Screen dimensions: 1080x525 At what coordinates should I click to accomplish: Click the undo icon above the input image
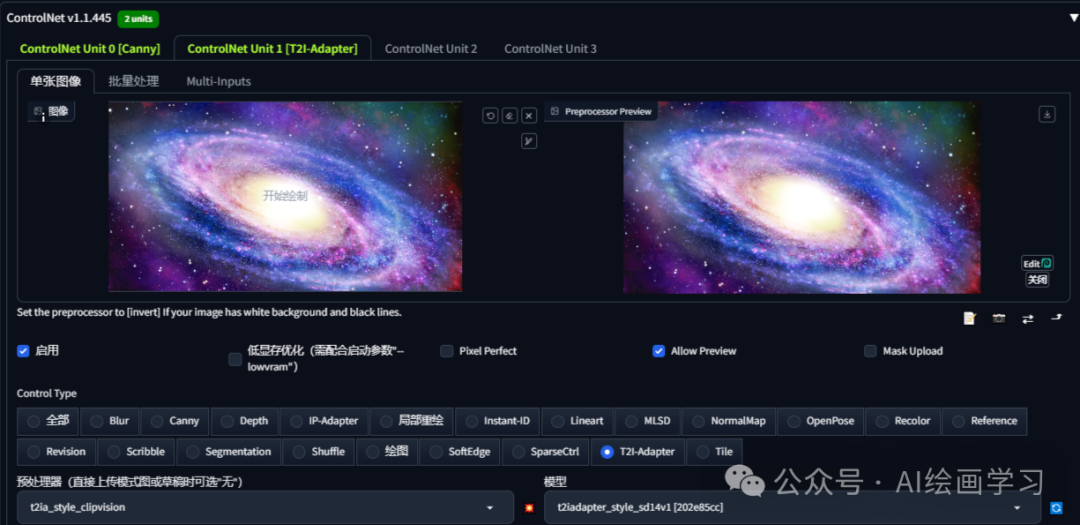point(490,116)
